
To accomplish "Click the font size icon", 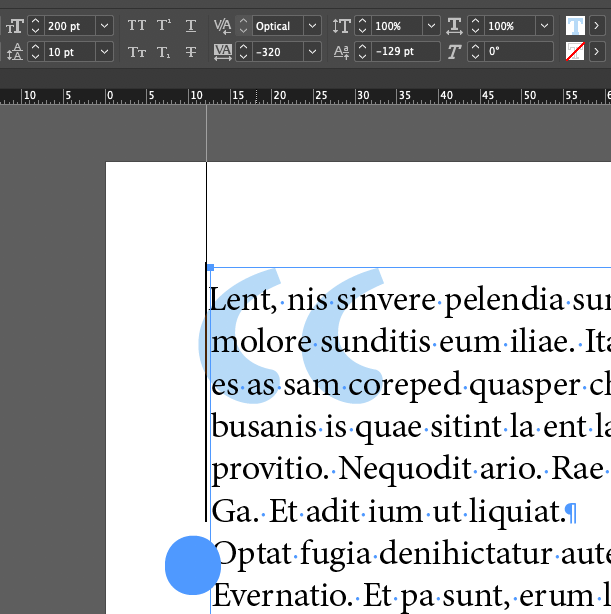I will coord(15,26).
